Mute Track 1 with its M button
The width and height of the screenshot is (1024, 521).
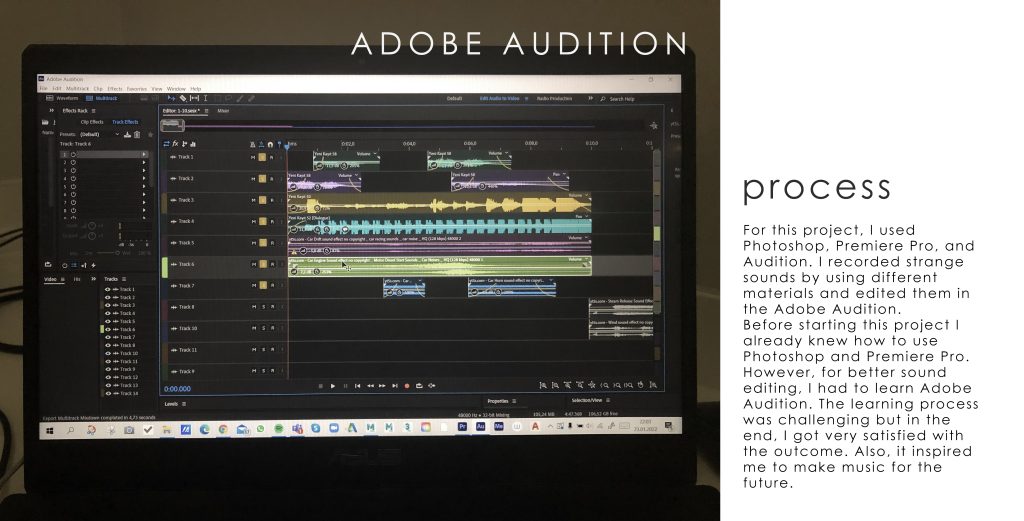(252, 157)
